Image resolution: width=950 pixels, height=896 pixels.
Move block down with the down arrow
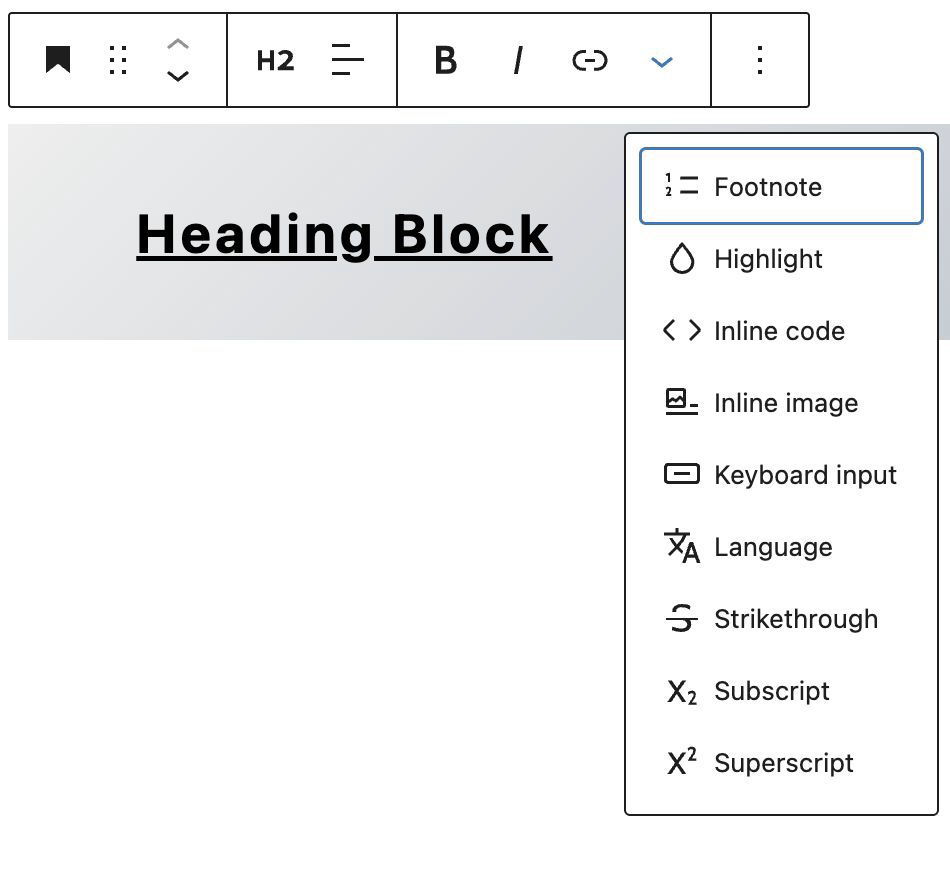coord(178,76)
